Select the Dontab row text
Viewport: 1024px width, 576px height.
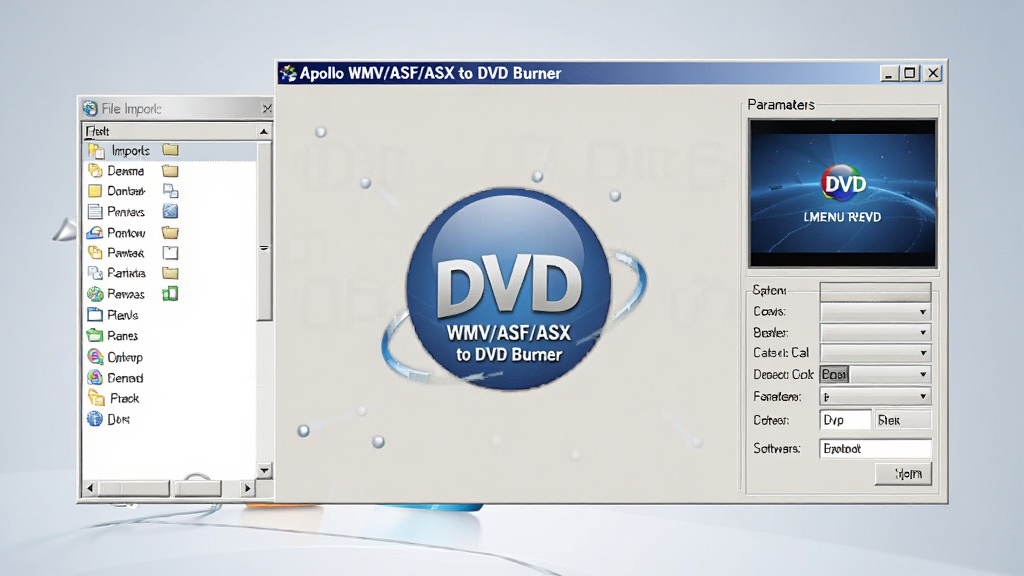[125, 191]
